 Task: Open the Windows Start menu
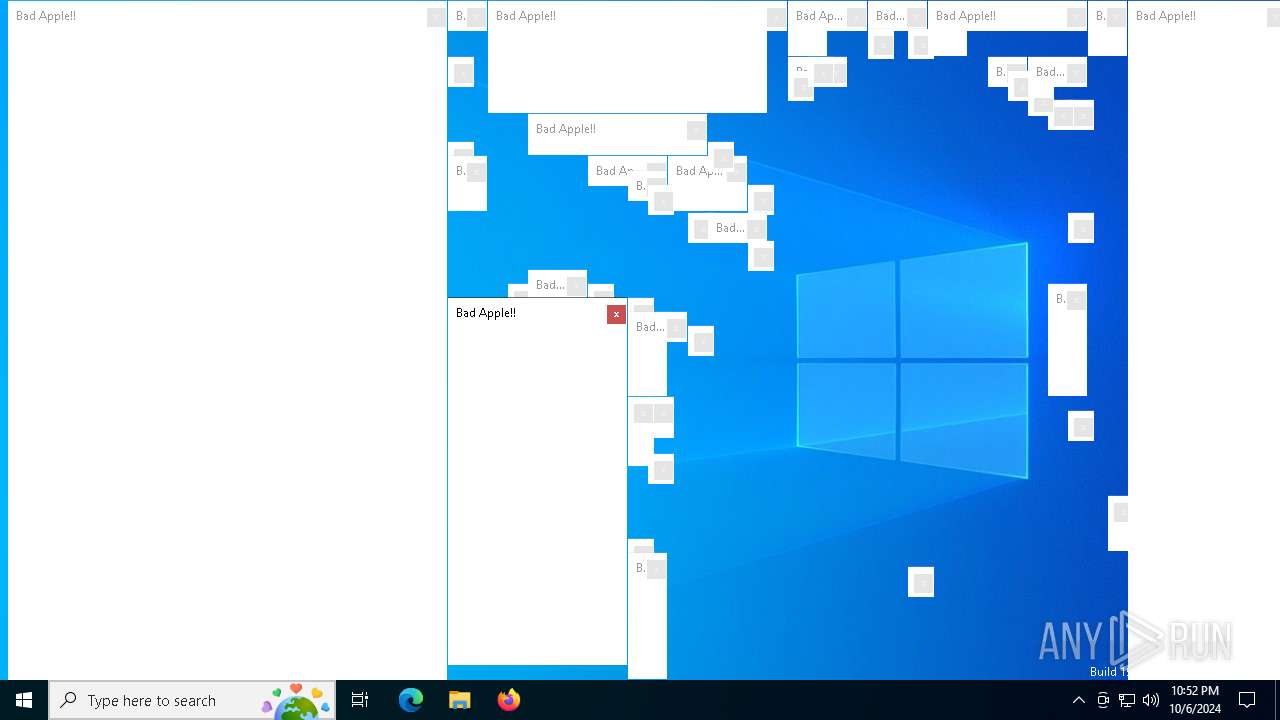(x=24, y=700)
